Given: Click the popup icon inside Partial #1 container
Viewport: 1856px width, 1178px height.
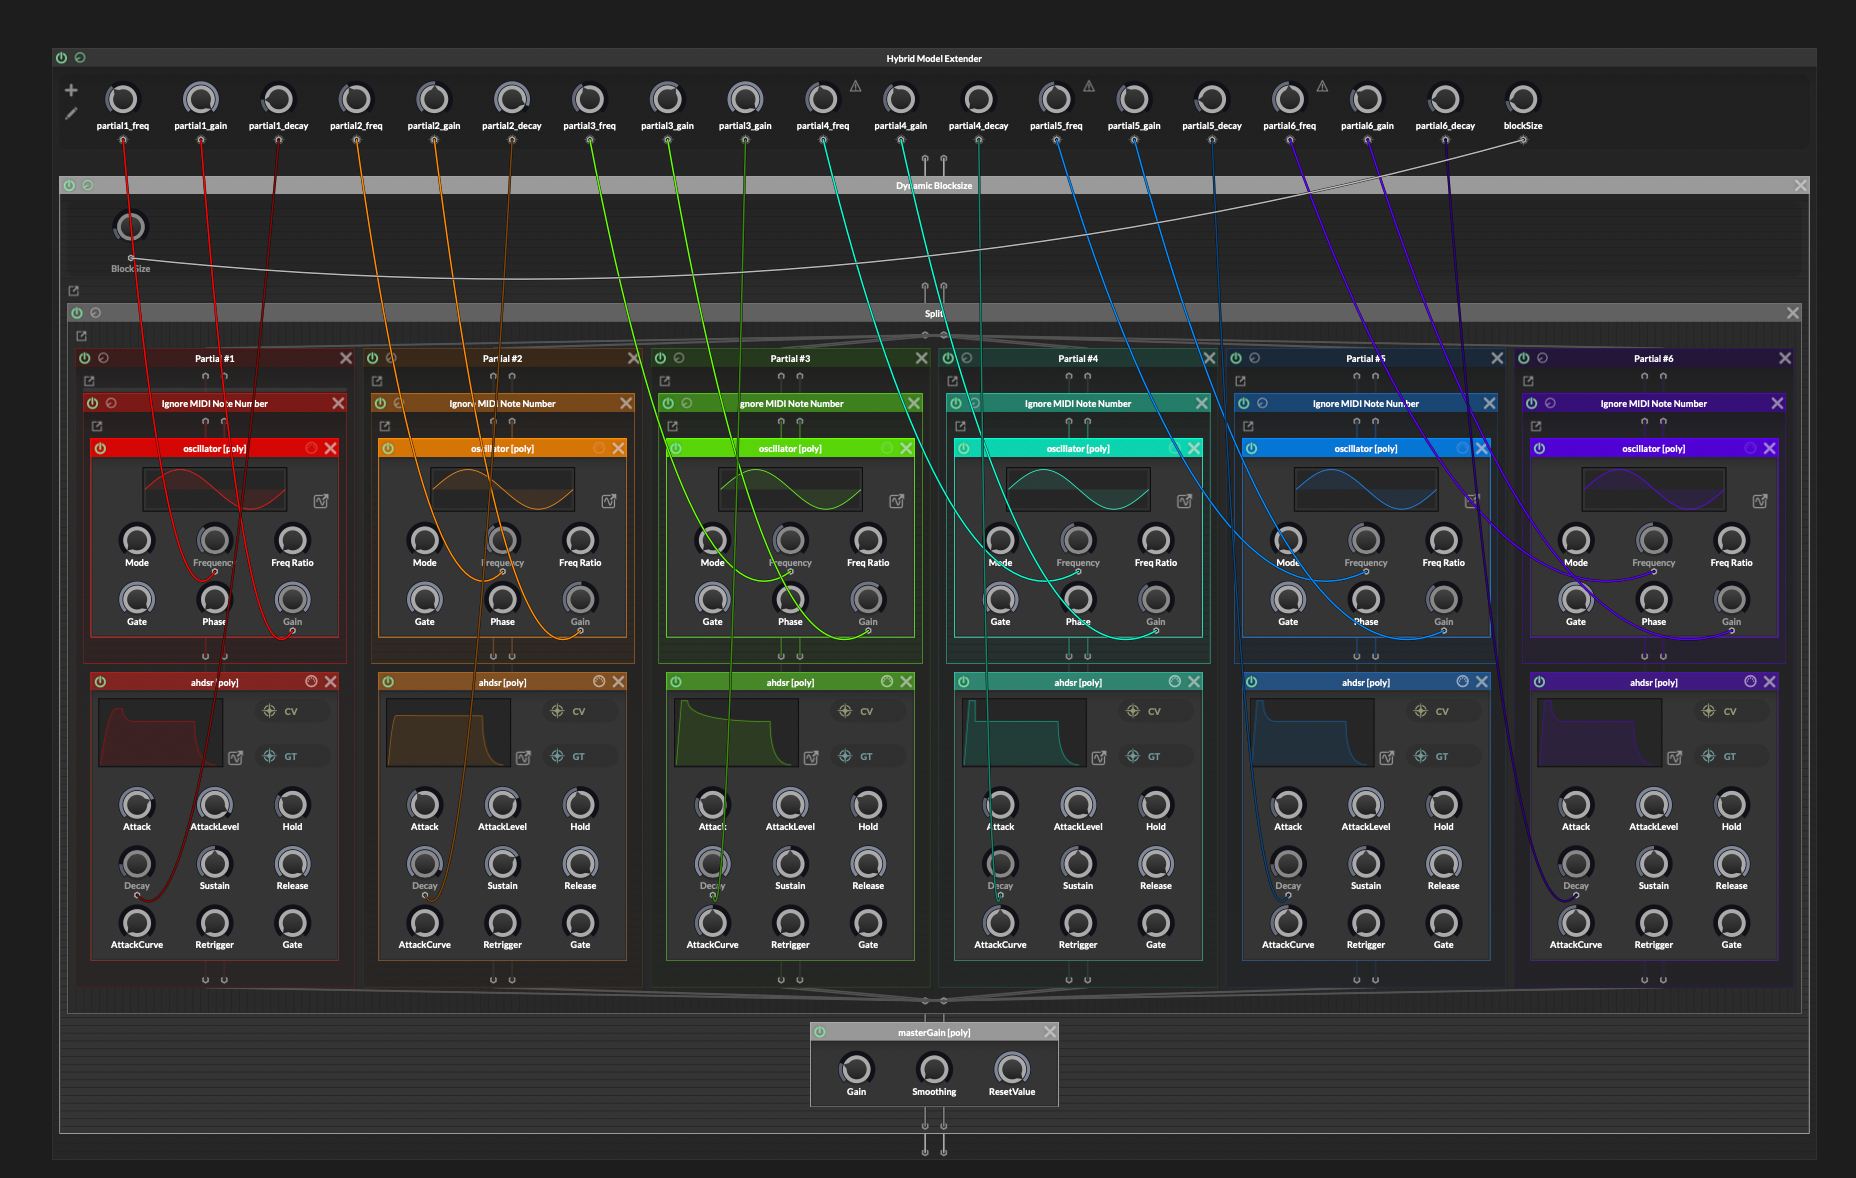Looking at the screenshot, I should [x=89, y=381].
